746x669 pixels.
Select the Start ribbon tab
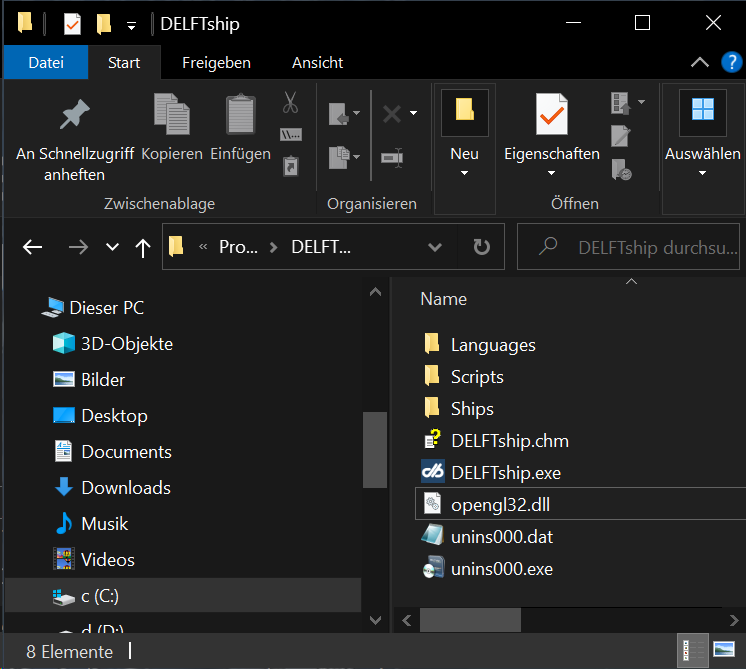point(124,62)
